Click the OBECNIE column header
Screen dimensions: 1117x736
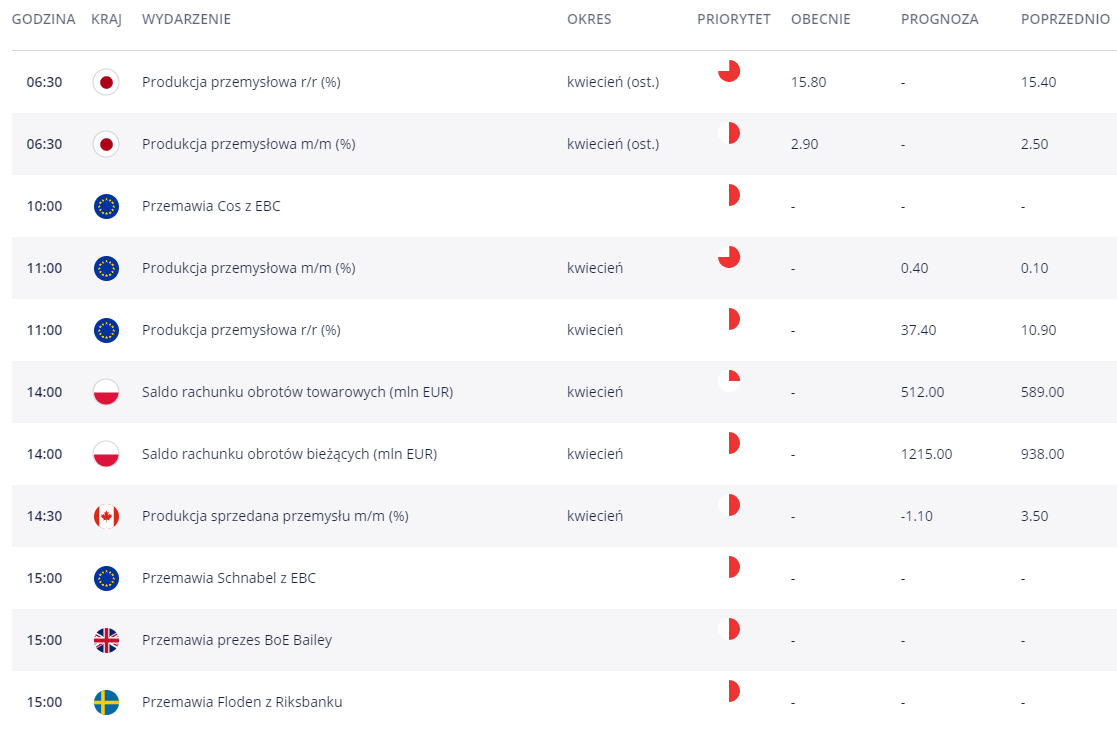point(821,19)
